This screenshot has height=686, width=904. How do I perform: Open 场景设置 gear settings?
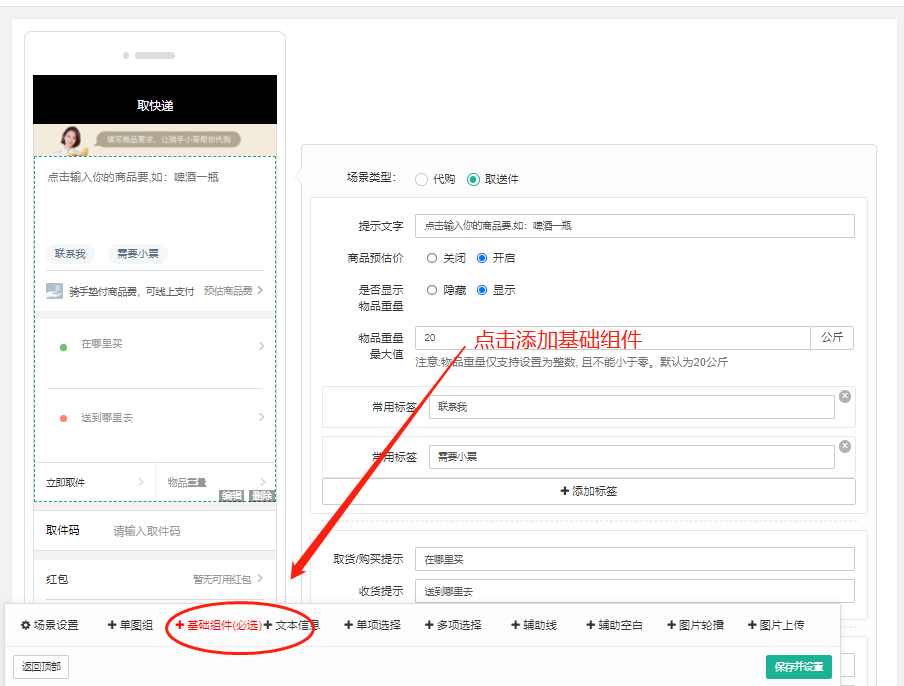point(50,625)
